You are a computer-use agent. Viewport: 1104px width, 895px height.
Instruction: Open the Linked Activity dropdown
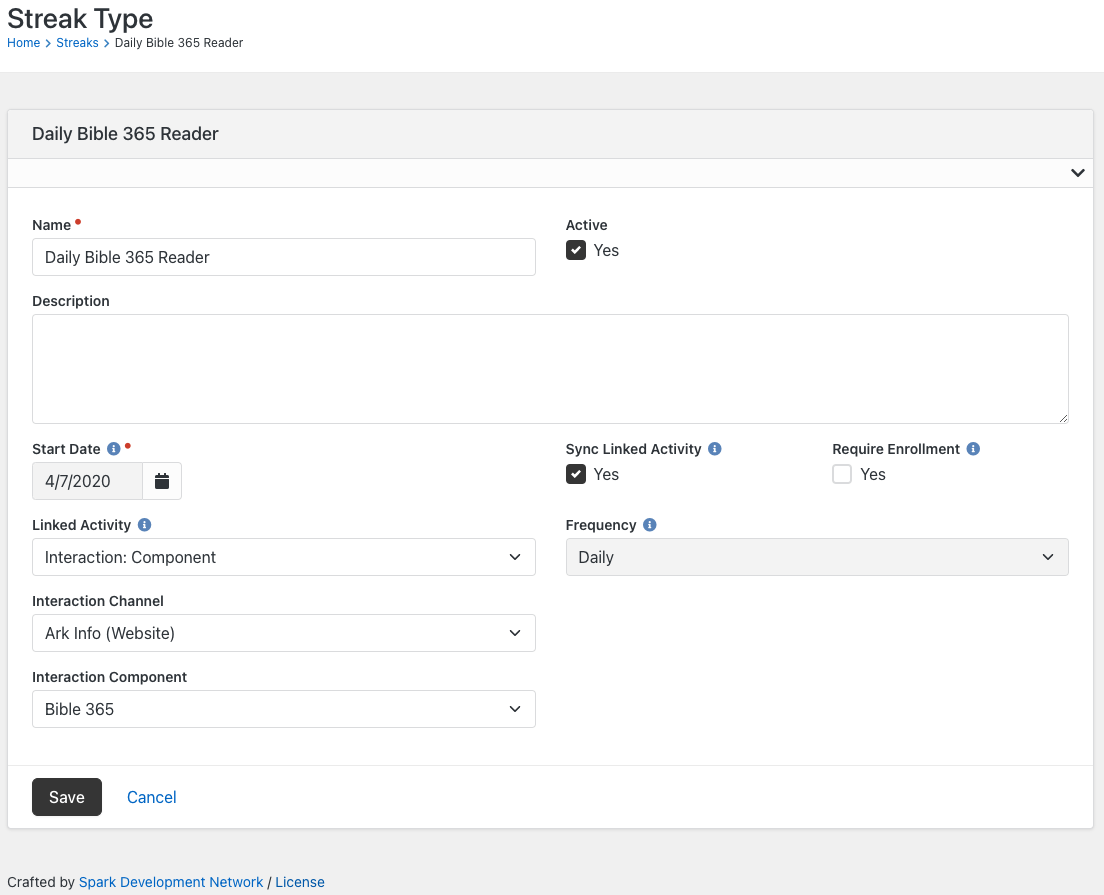click(x=284, y=557)
